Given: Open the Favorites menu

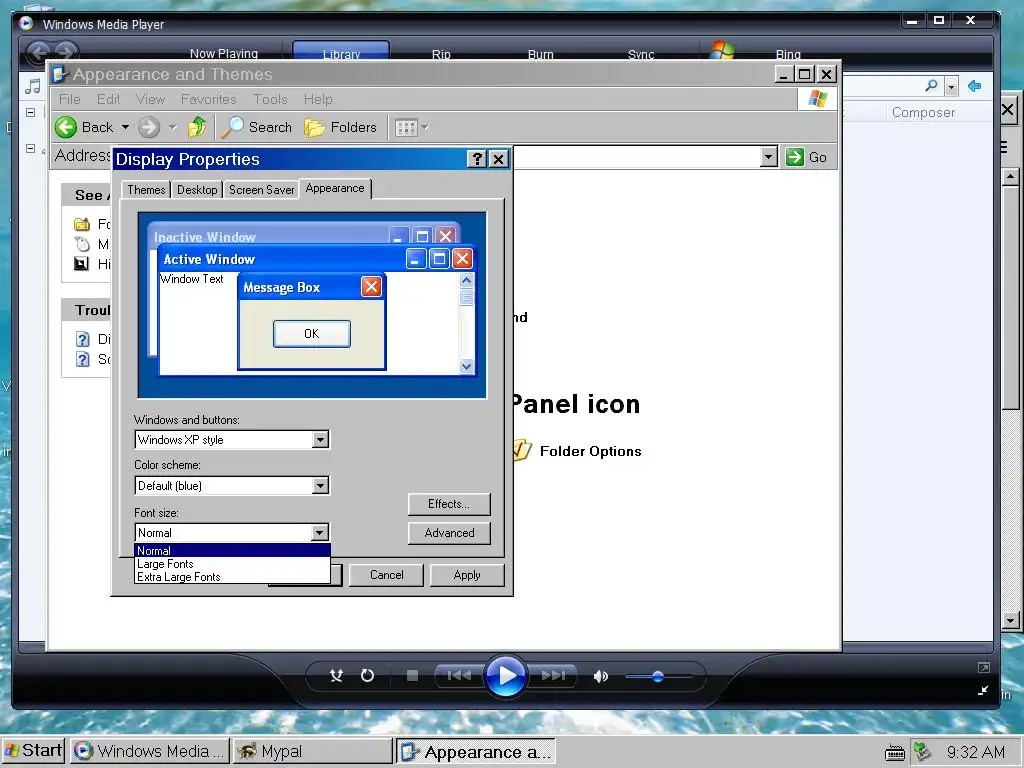Looking at the screenshot, I should [x=208, y=99].
